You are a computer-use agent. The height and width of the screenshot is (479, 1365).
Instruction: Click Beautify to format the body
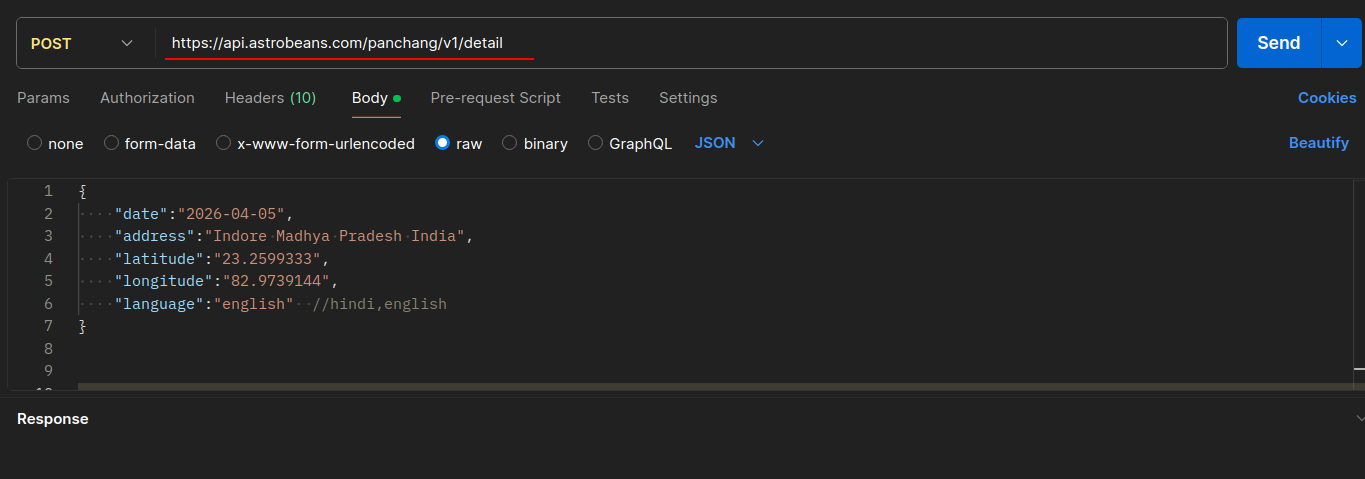click(x=1318, y=143)
